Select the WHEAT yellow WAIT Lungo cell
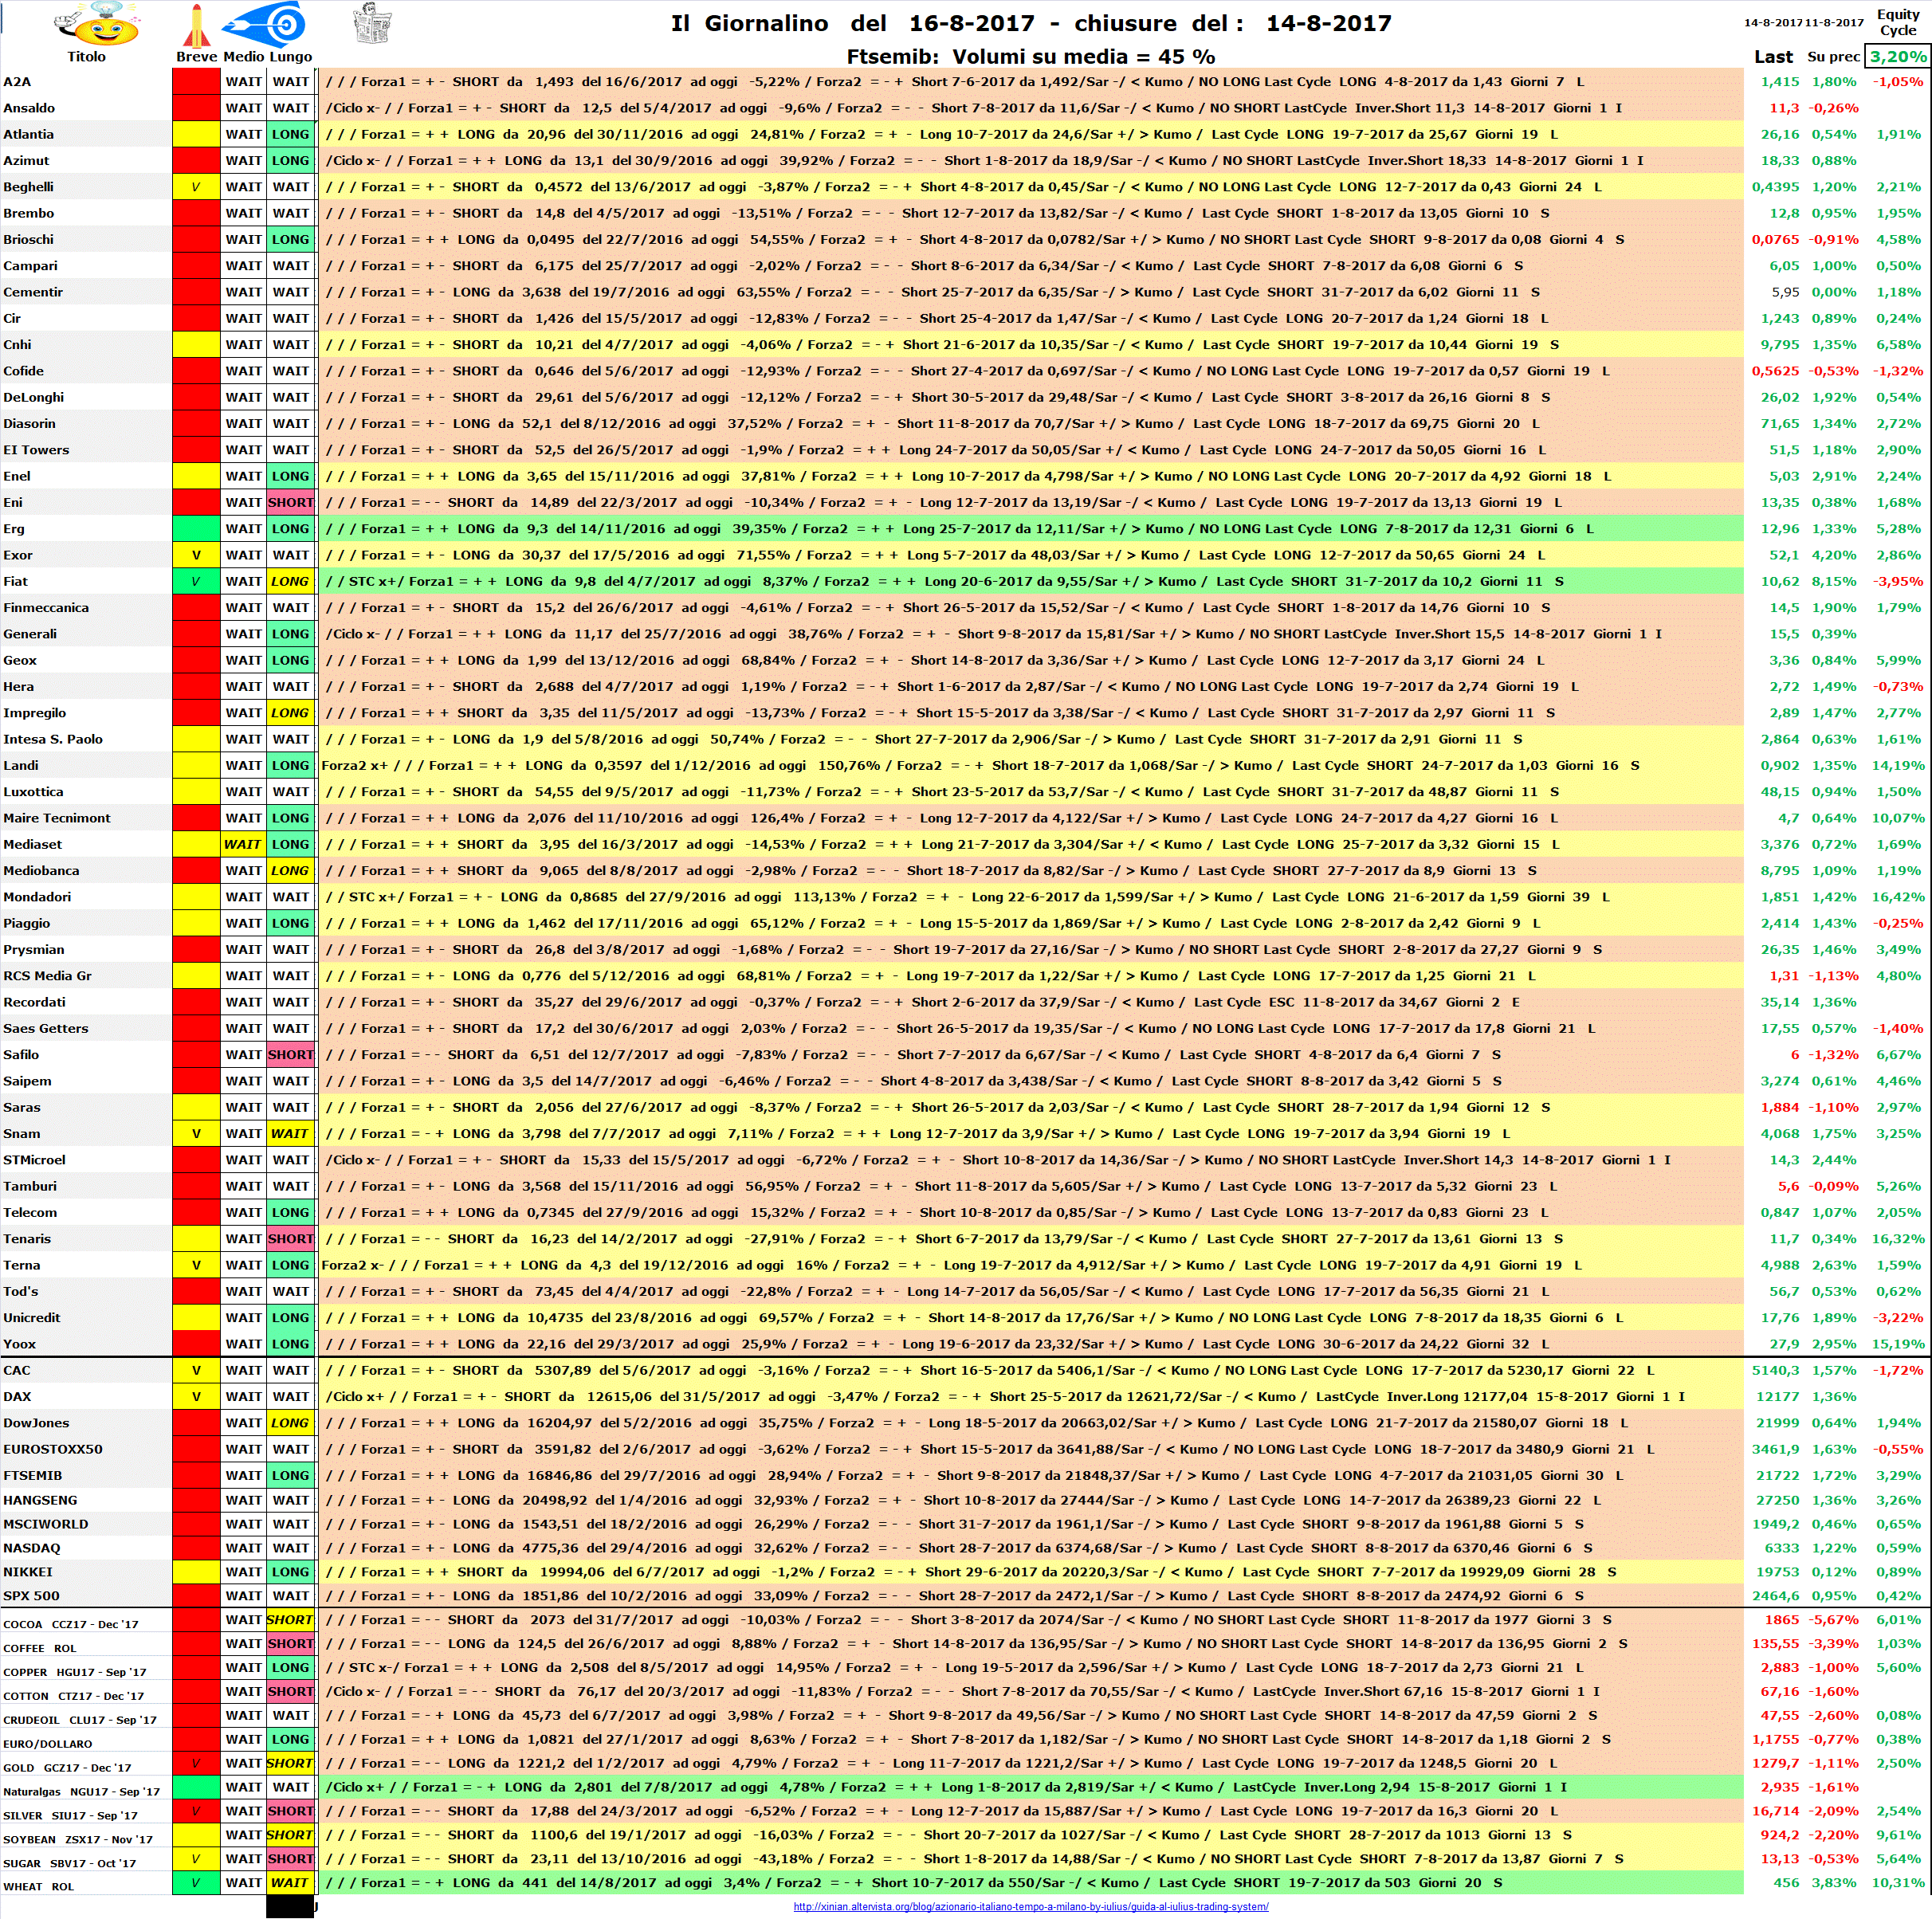This screenshot has height=1919, width=1932. [x=291, y=1883]
